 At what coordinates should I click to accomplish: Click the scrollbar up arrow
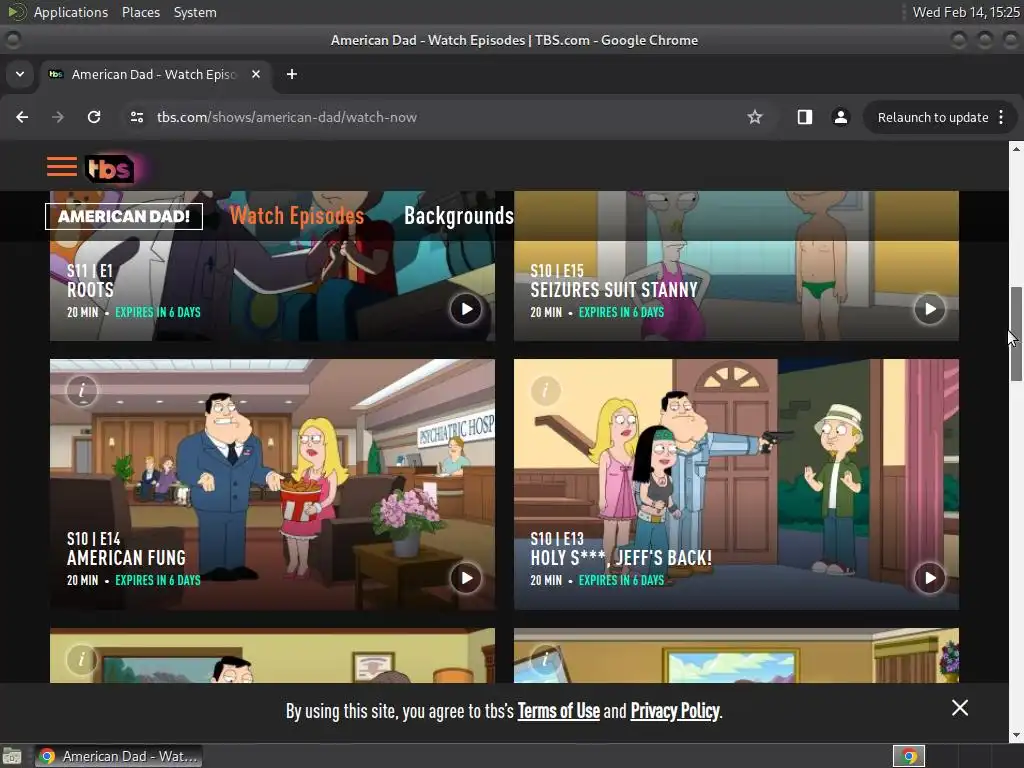coord(1016,149)
